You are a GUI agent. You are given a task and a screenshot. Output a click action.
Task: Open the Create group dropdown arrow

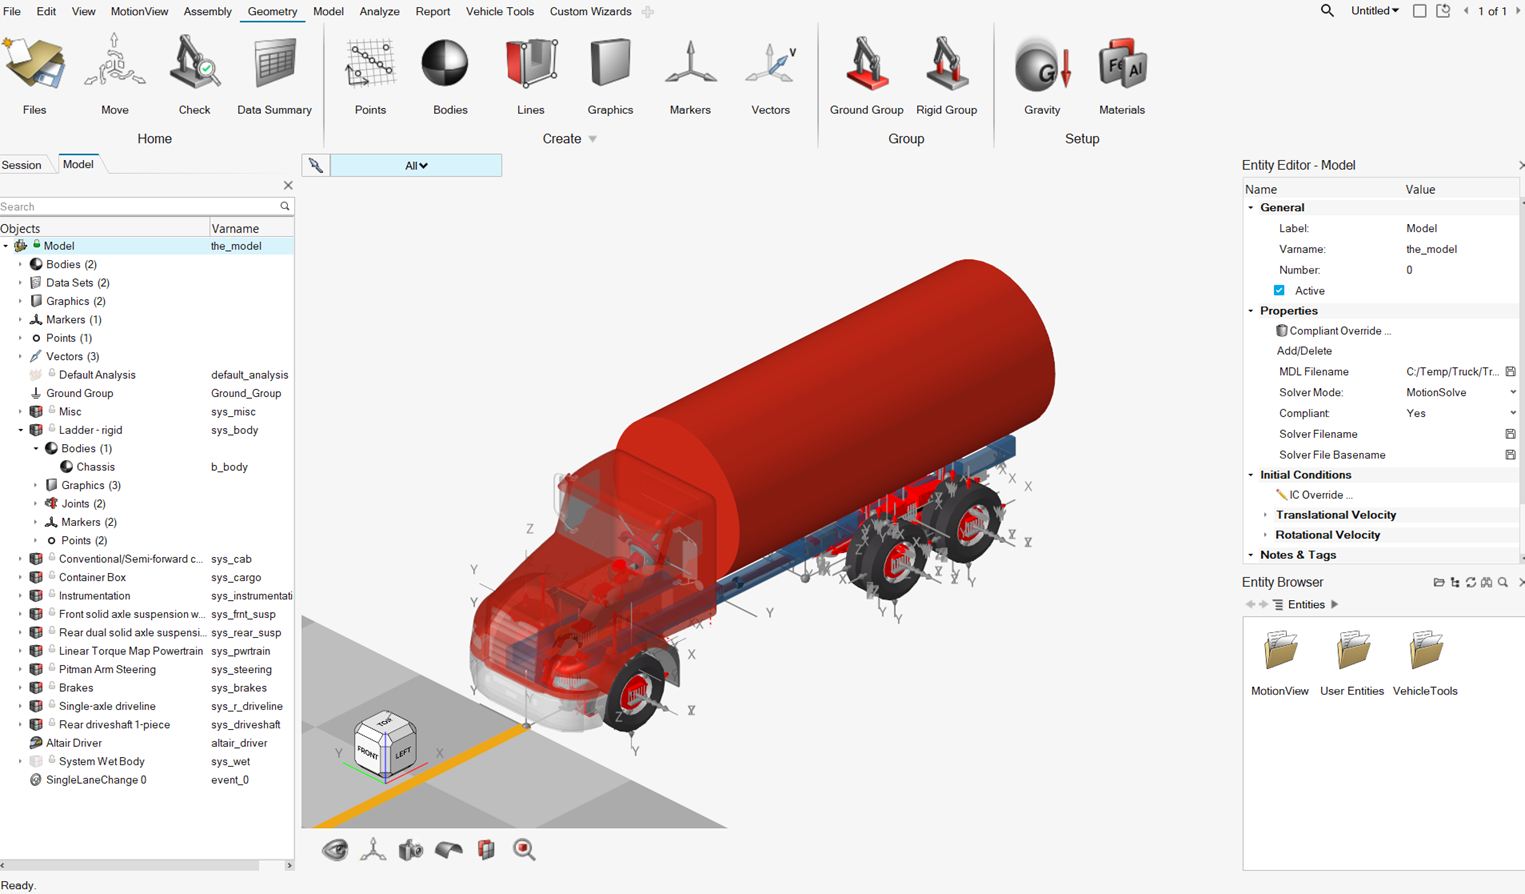click(593, 139)
